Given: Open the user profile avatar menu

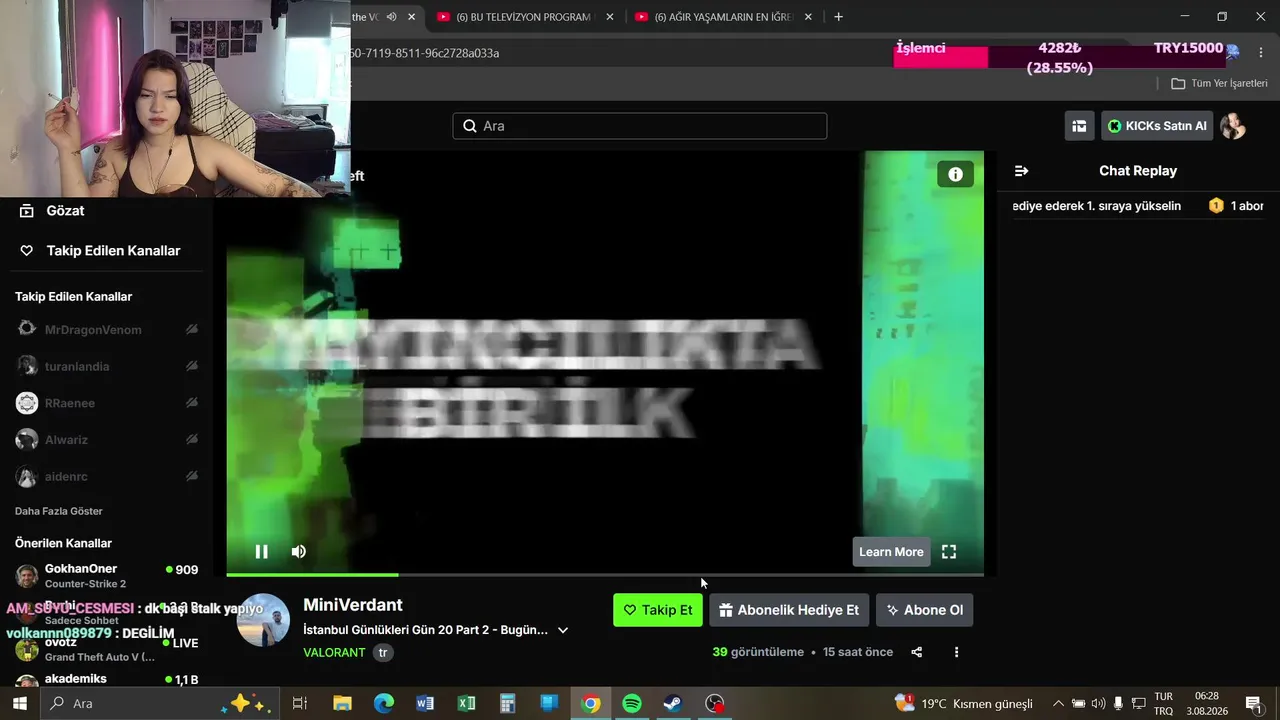Looking at the screenshot, I should pos(1233,126).
